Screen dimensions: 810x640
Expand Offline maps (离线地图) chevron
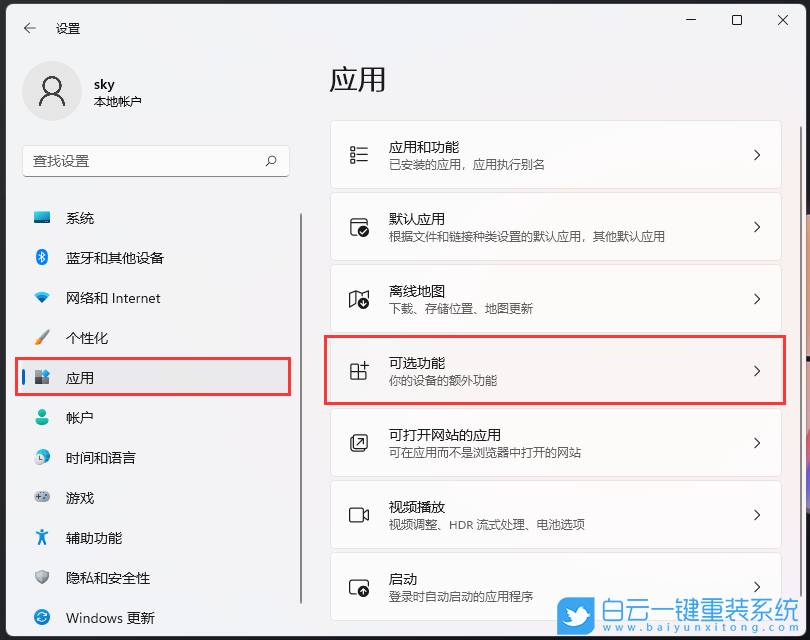pos(758,298)
